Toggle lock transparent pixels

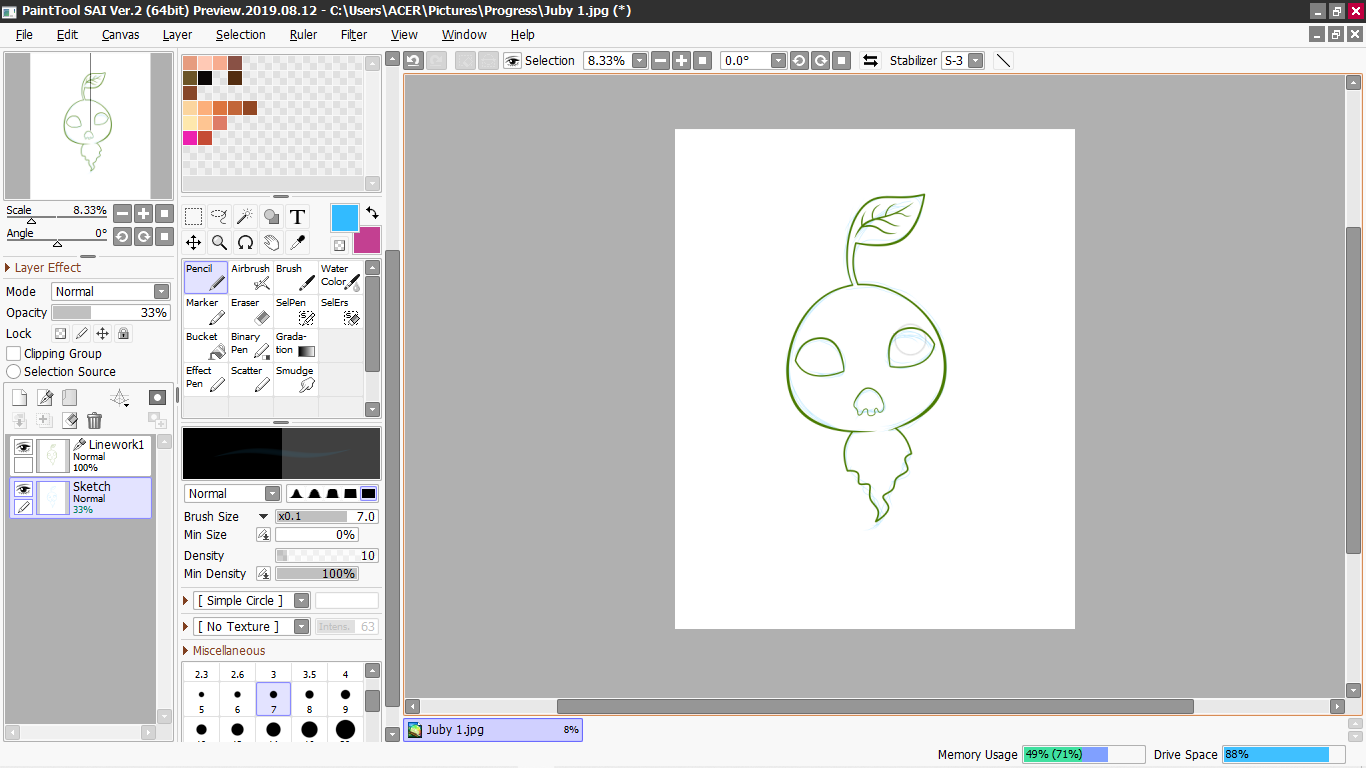coord(60,333)
